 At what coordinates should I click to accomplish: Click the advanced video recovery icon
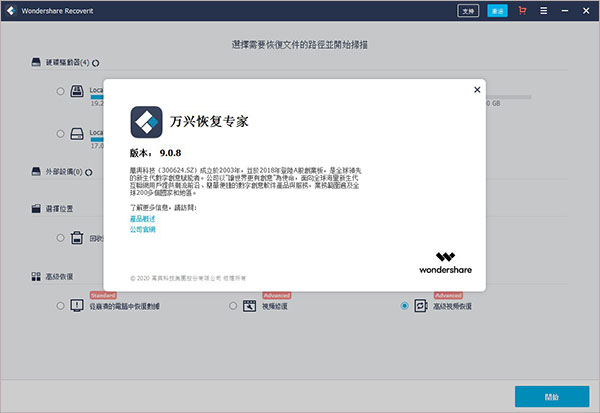coord(421,306)
